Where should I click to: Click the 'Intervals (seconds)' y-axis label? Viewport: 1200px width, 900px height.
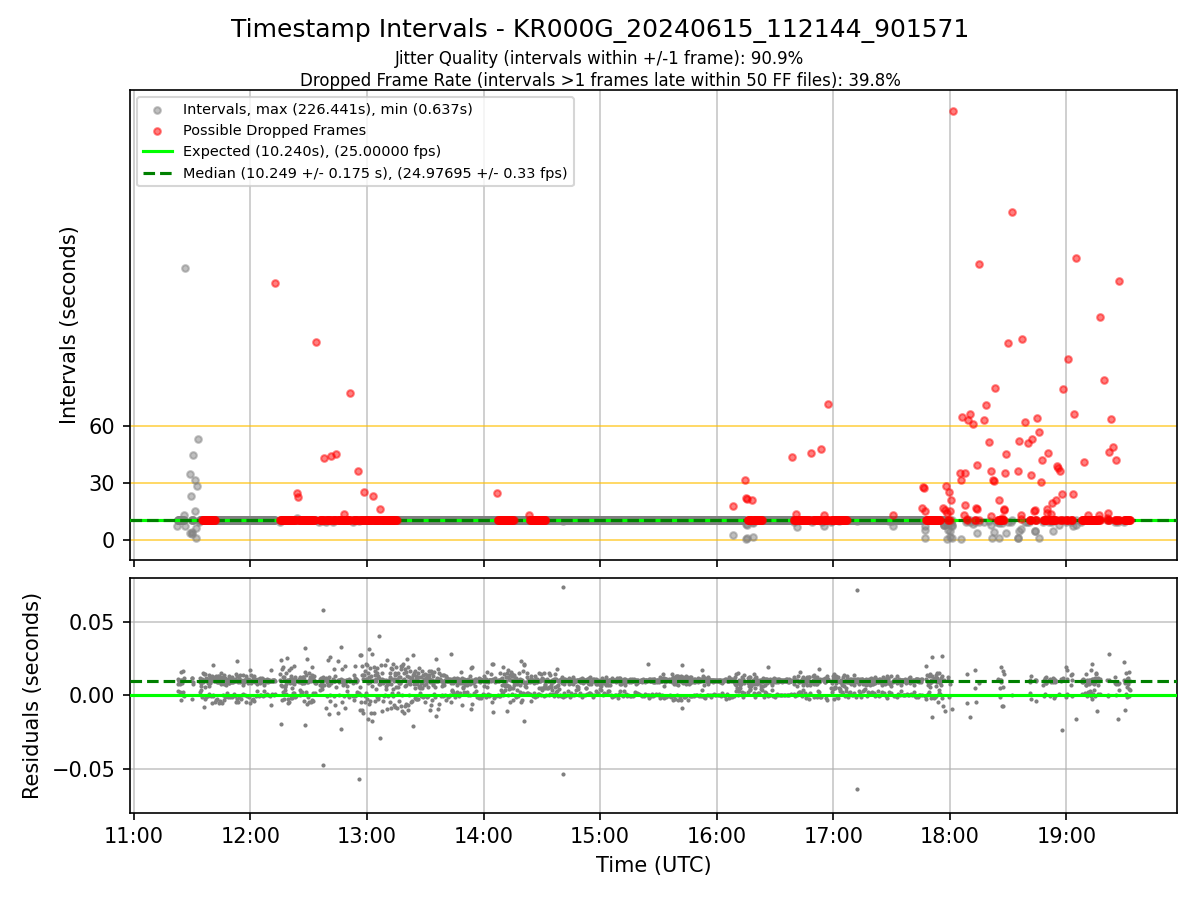pos(69,324)
